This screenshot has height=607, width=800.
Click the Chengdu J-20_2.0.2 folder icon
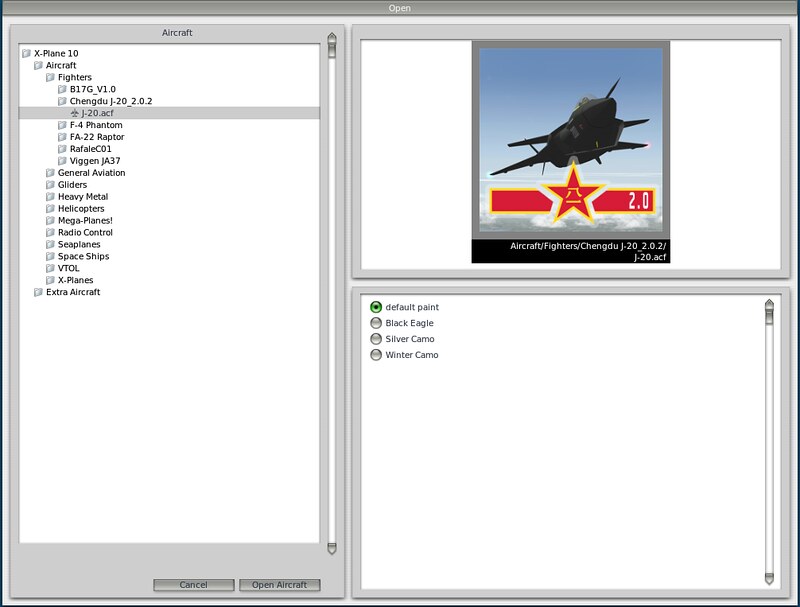click(62, 101)
